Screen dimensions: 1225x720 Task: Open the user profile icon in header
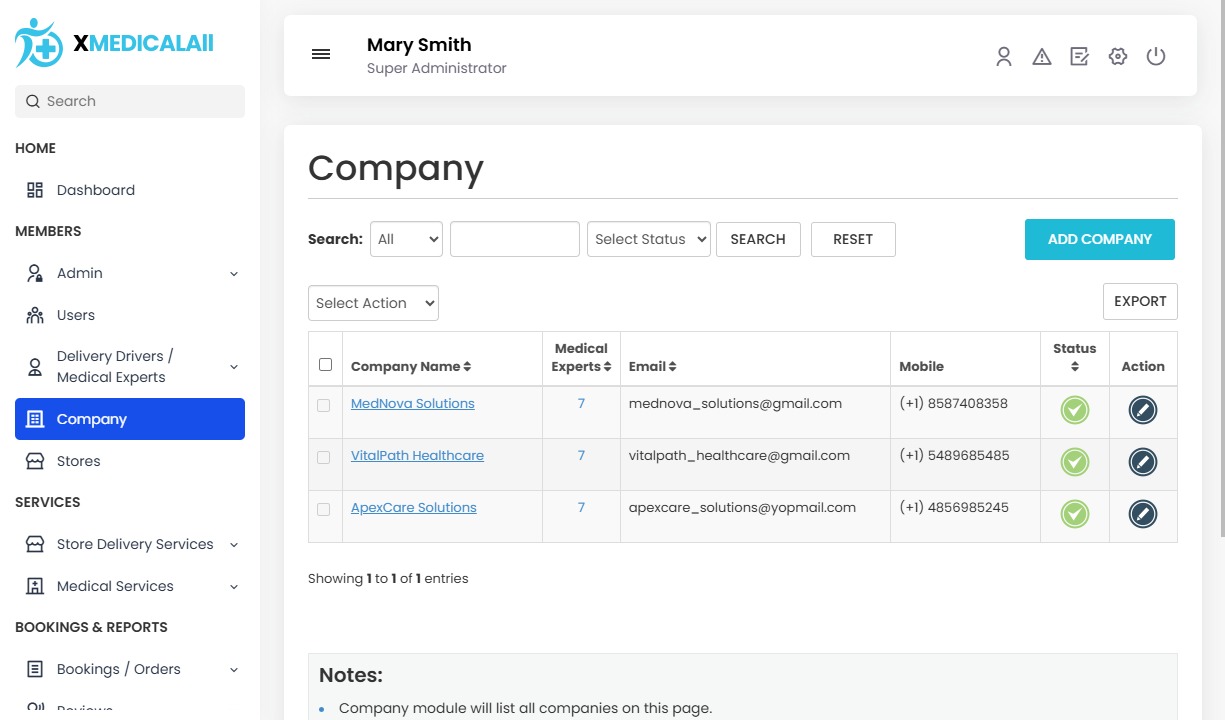tap(1004, 57)
